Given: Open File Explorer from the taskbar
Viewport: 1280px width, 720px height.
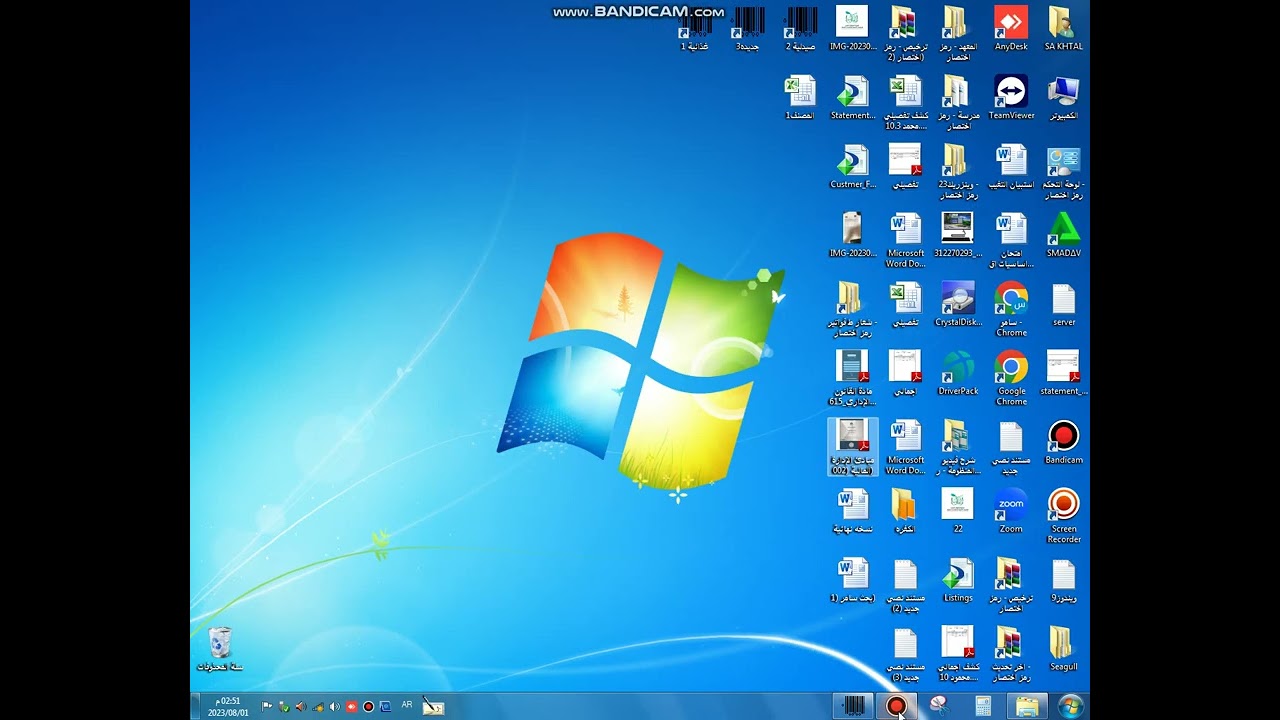Looking at the screenshot, I should [x=1027, y=706].
